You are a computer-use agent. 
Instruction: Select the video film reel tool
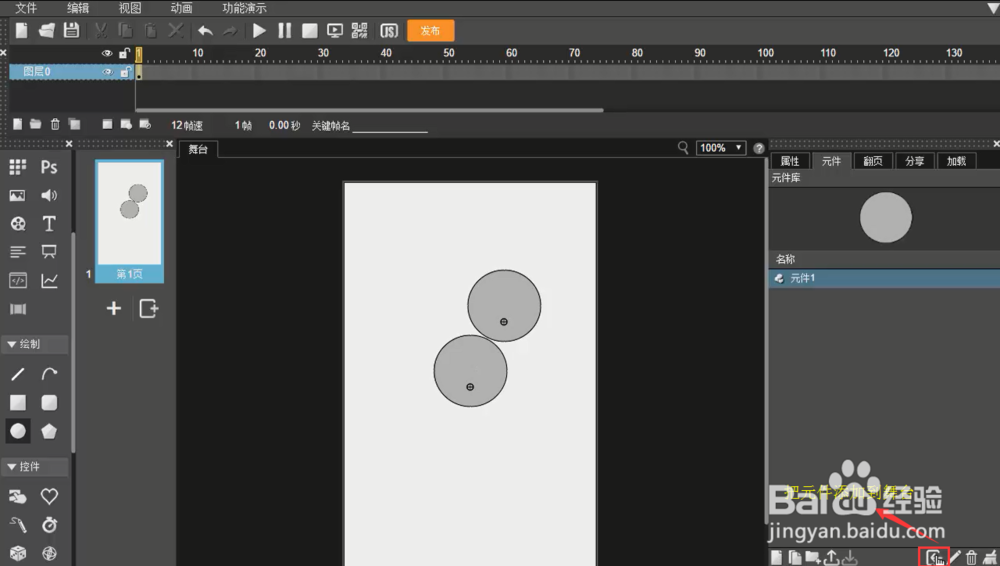[x=18, y=223]
